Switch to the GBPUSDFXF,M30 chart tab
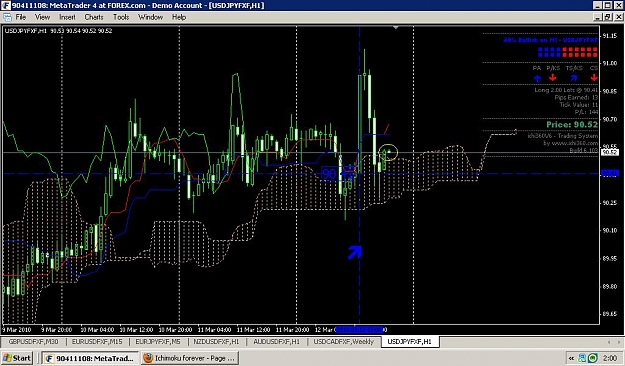This screenshot has width=625, height=366. point(33,342)
